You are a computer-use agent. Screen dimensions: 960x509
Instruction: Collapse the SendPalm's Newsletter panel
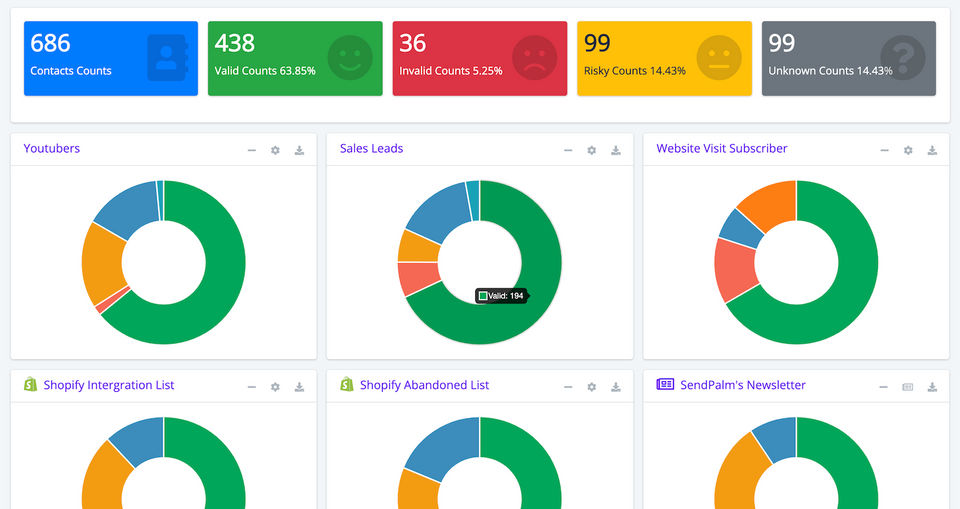[883, 387]
